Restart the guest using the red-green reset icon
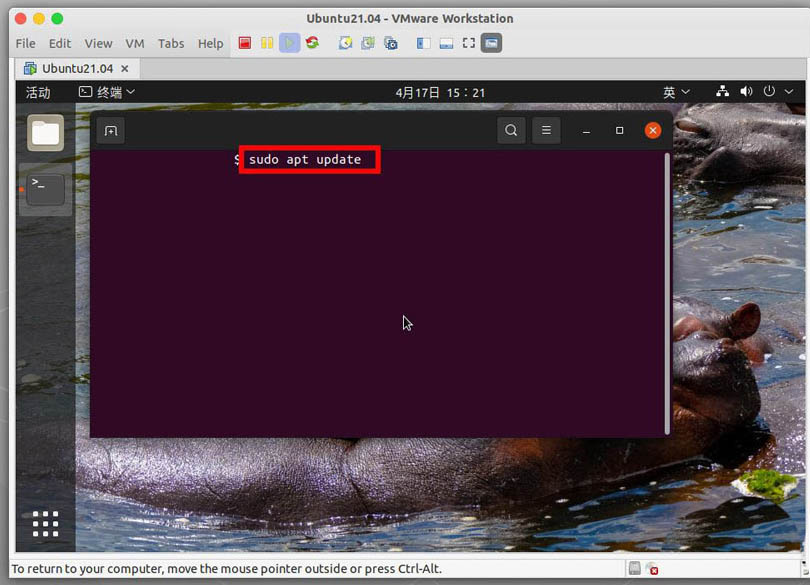 coord(312,43)
